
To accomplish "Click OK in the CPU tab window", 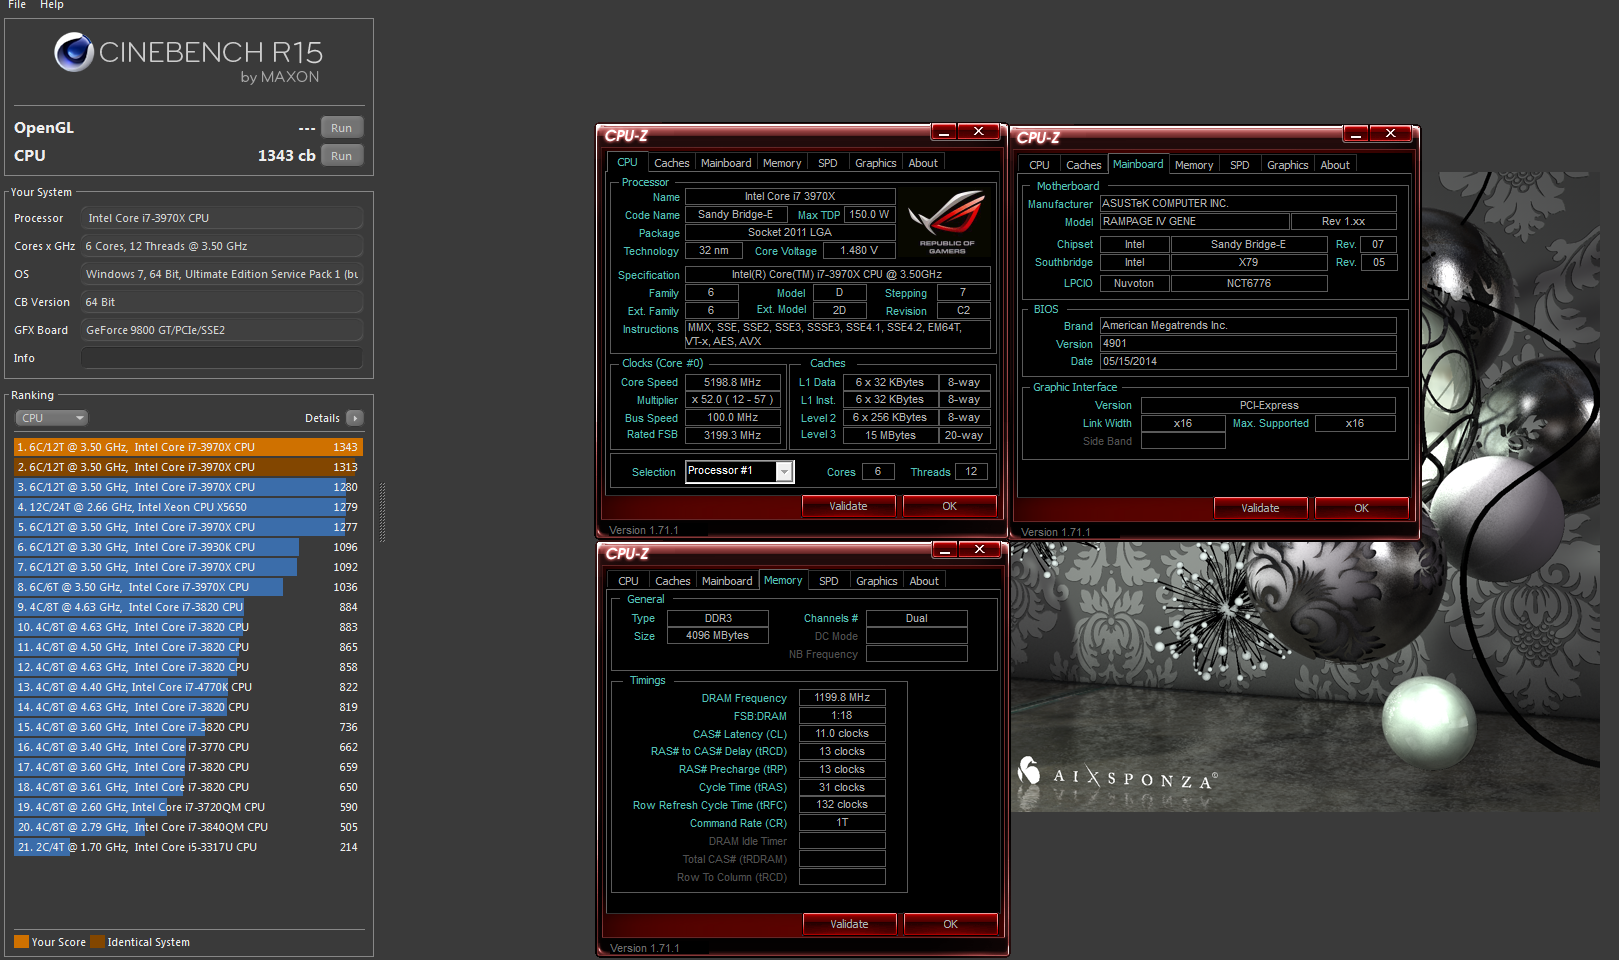I will [x=950, y=506].
